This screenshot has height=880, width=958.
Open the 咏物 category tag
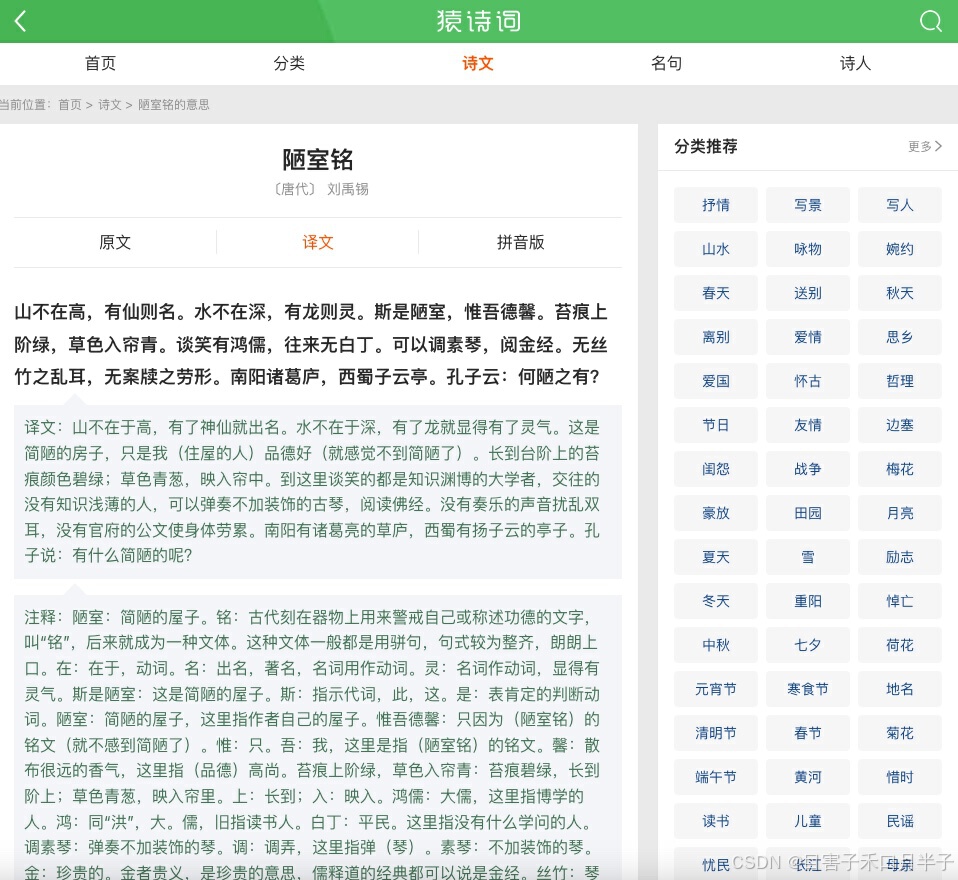(x=808, y=249)
